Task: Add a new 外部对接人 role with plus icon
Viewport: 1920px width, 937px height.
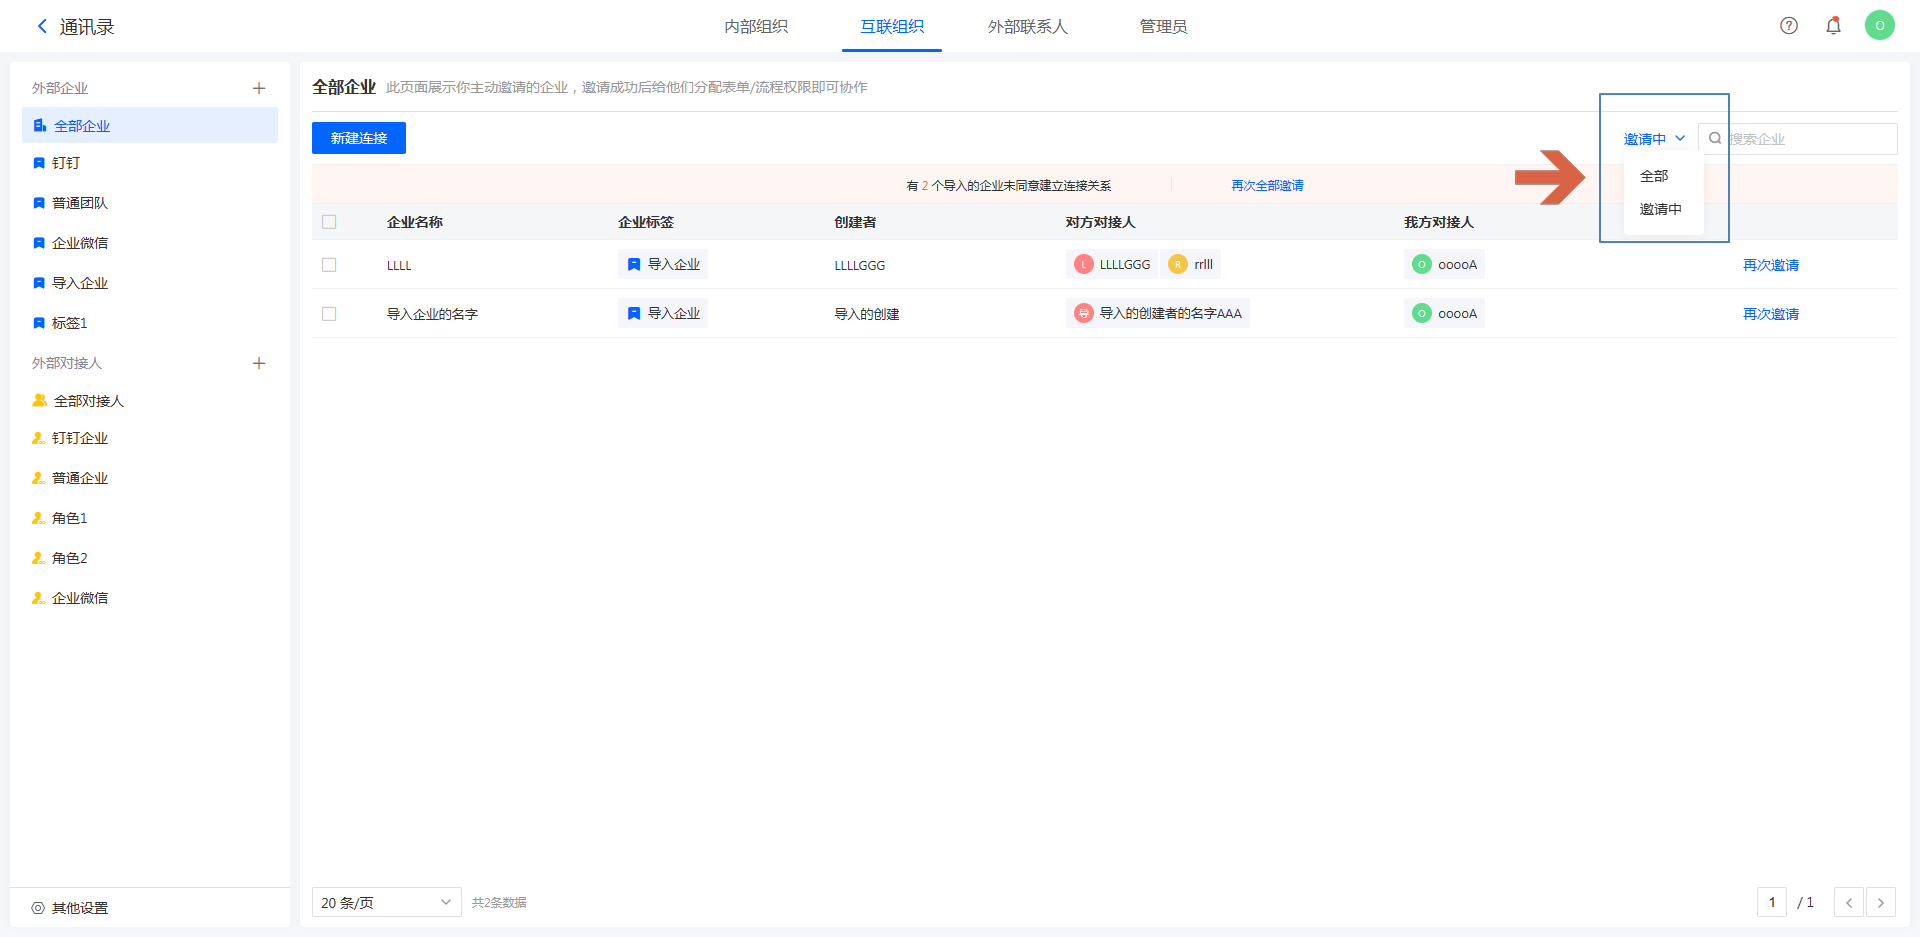Action: 259,363
